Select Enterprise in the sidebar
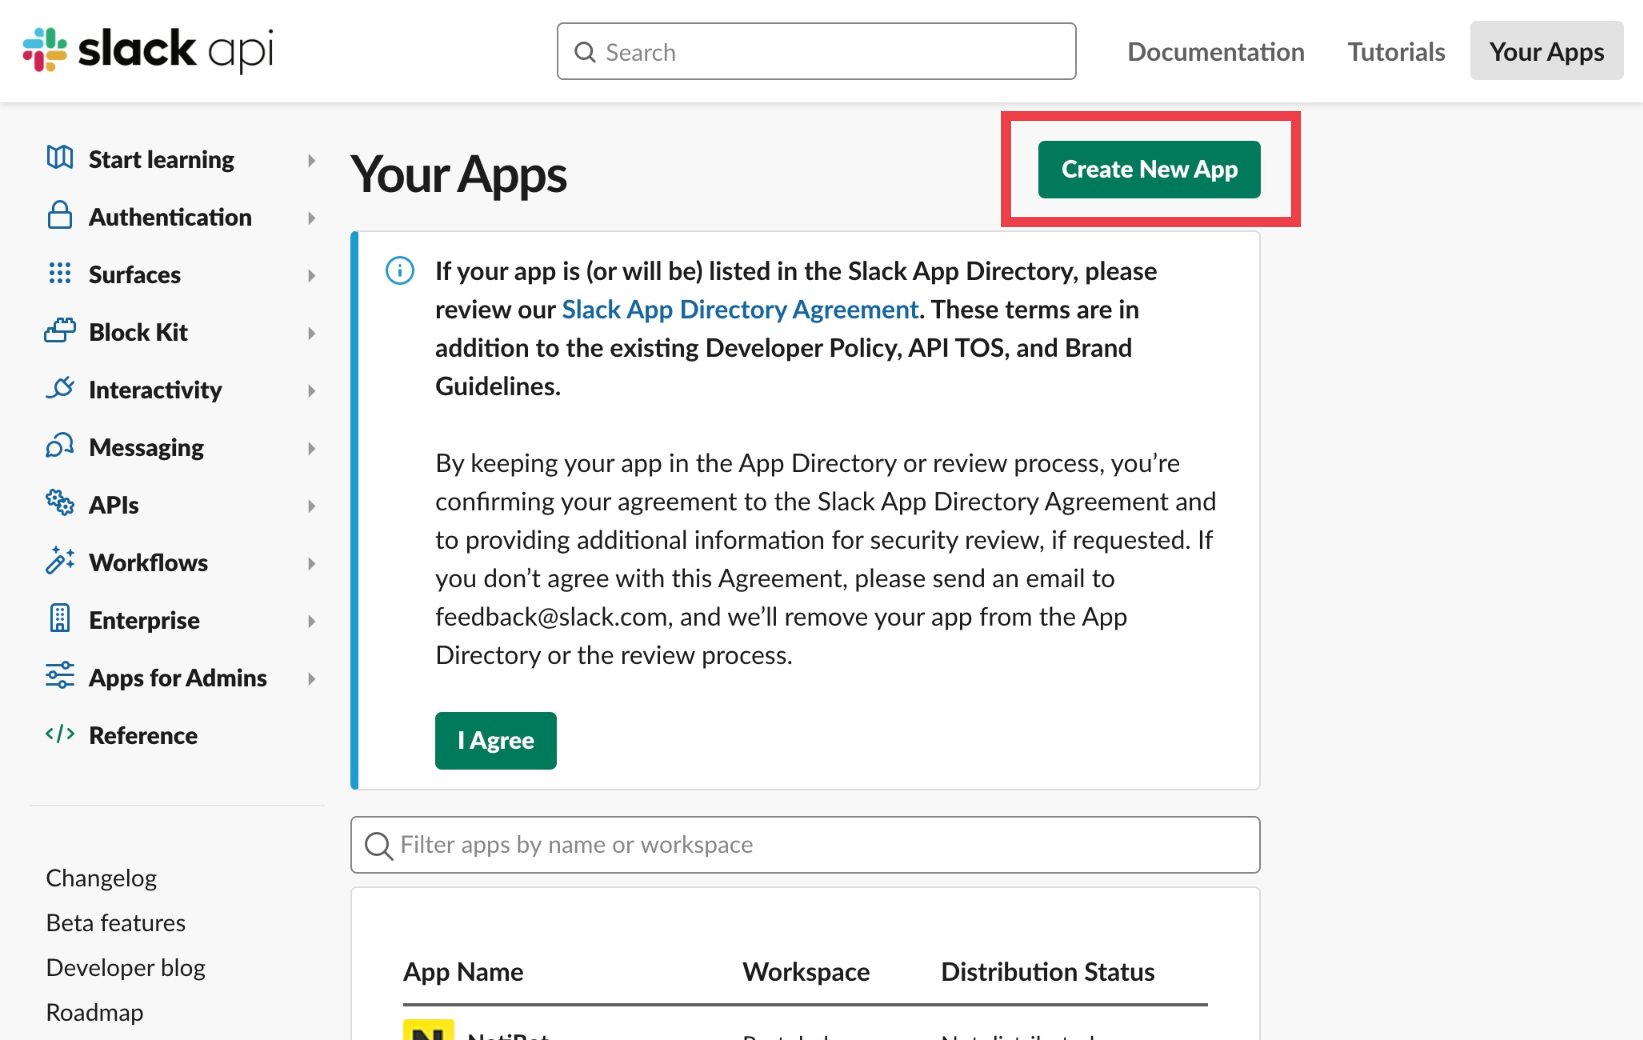 (144, 621)
